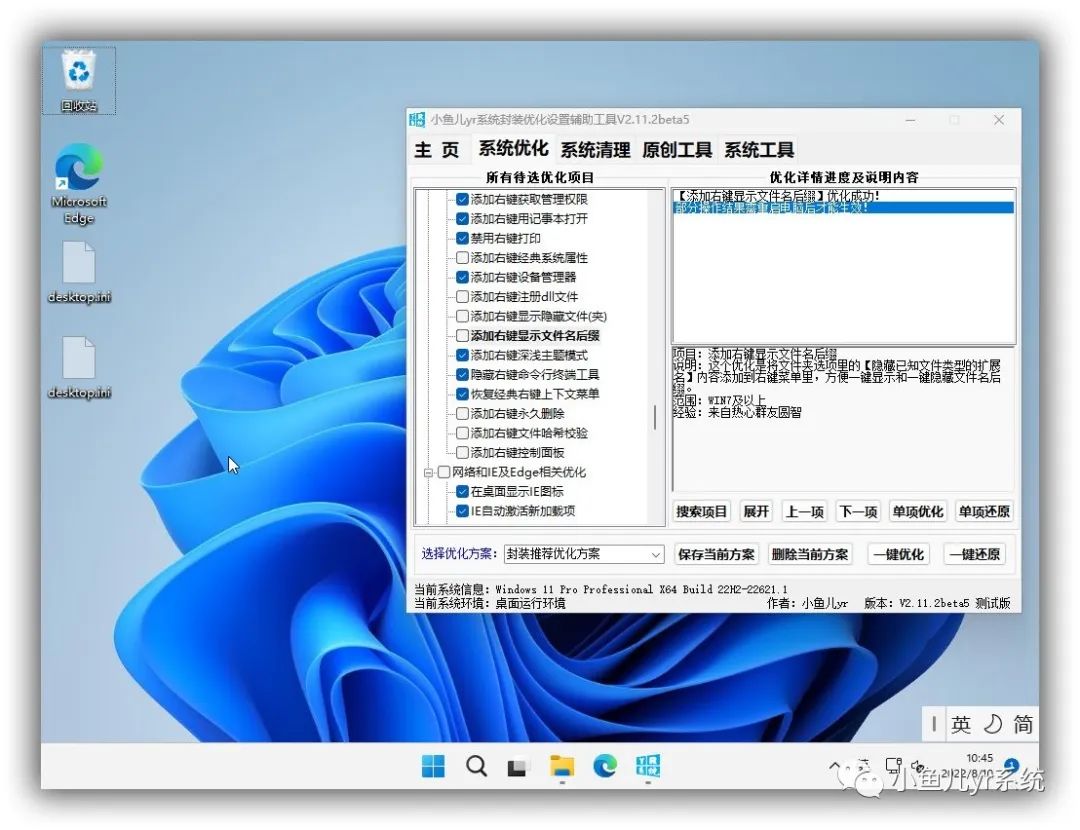Enable 添加右键注册dll文件

462,297
